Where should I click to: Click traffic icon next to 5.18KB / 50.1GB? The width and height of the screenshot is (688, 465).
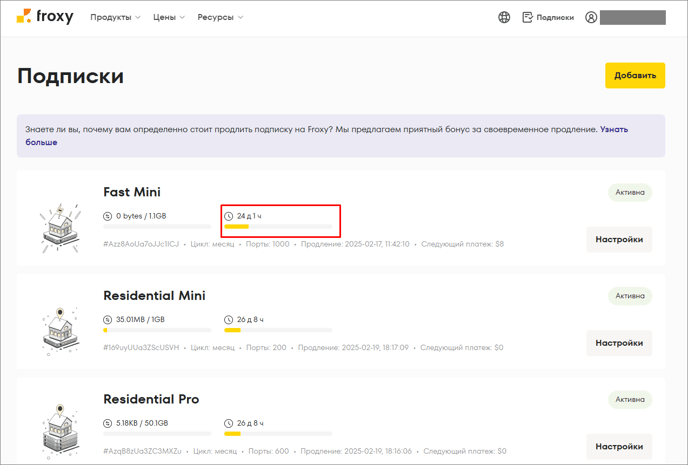pyautogui.click(x=108, y=423)
